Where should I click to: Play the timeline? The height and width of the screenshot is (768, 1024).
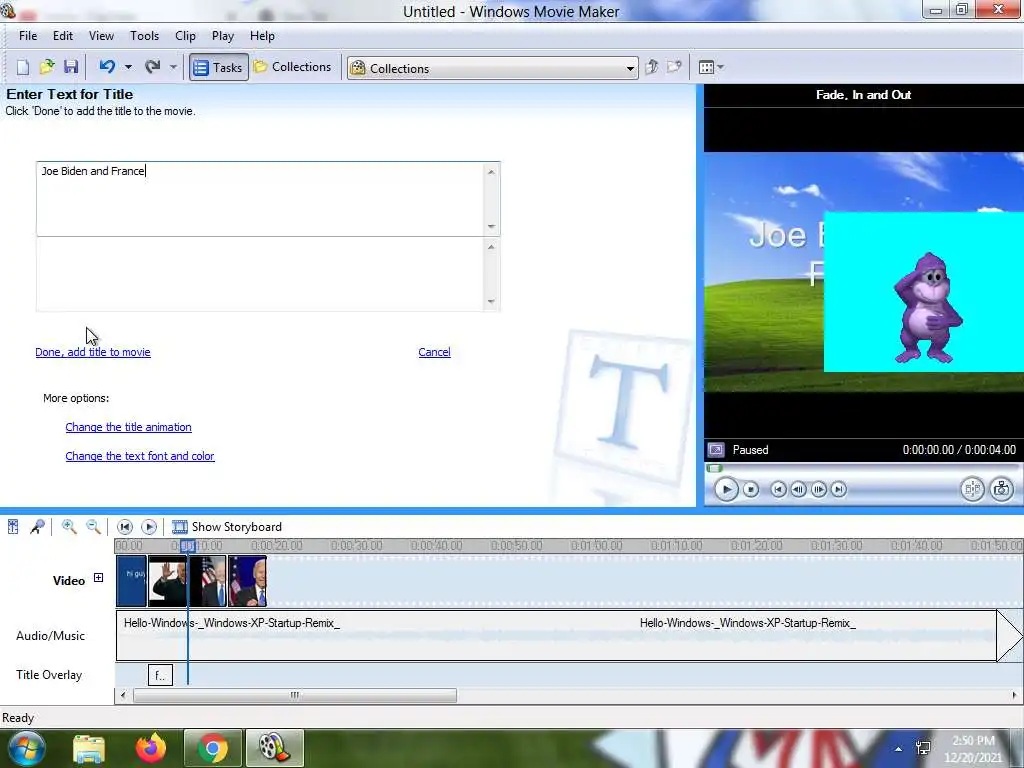tap(149, 526)
